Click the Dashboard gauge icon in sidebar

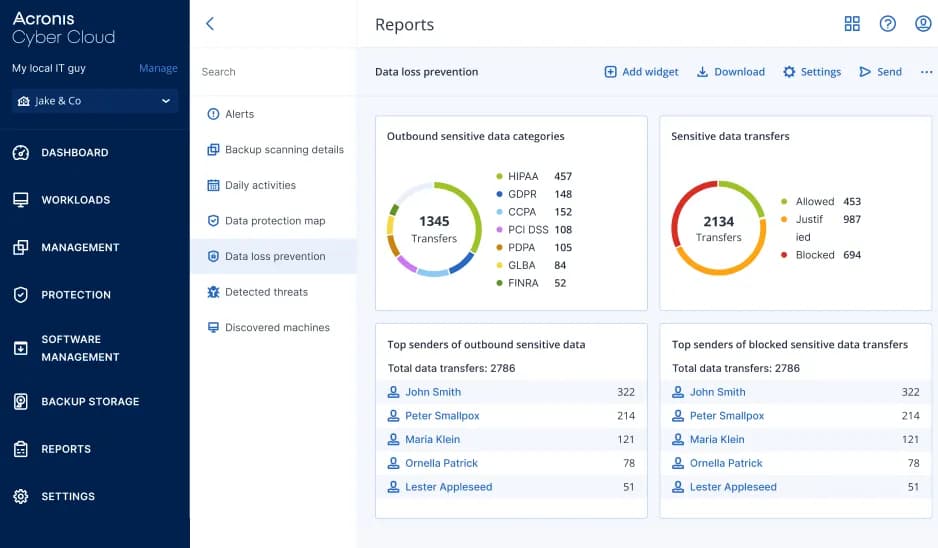point(20,153)
